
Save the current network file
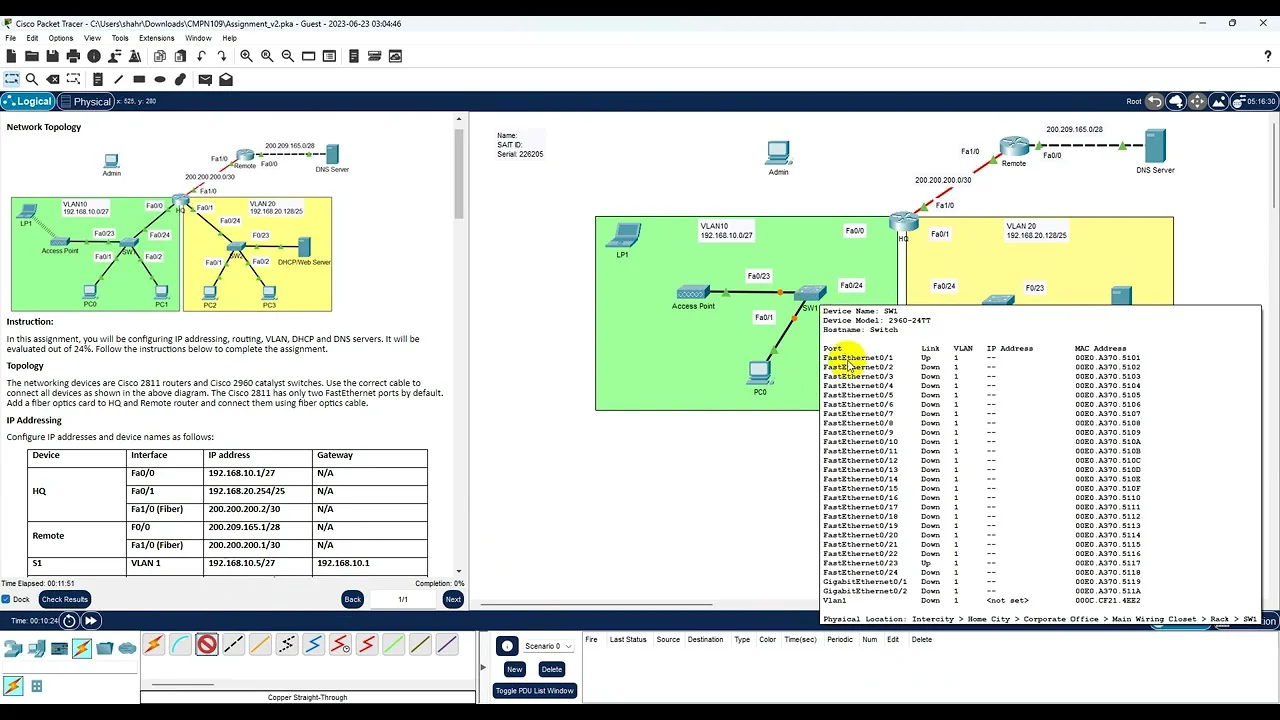(x=53, y=56)
